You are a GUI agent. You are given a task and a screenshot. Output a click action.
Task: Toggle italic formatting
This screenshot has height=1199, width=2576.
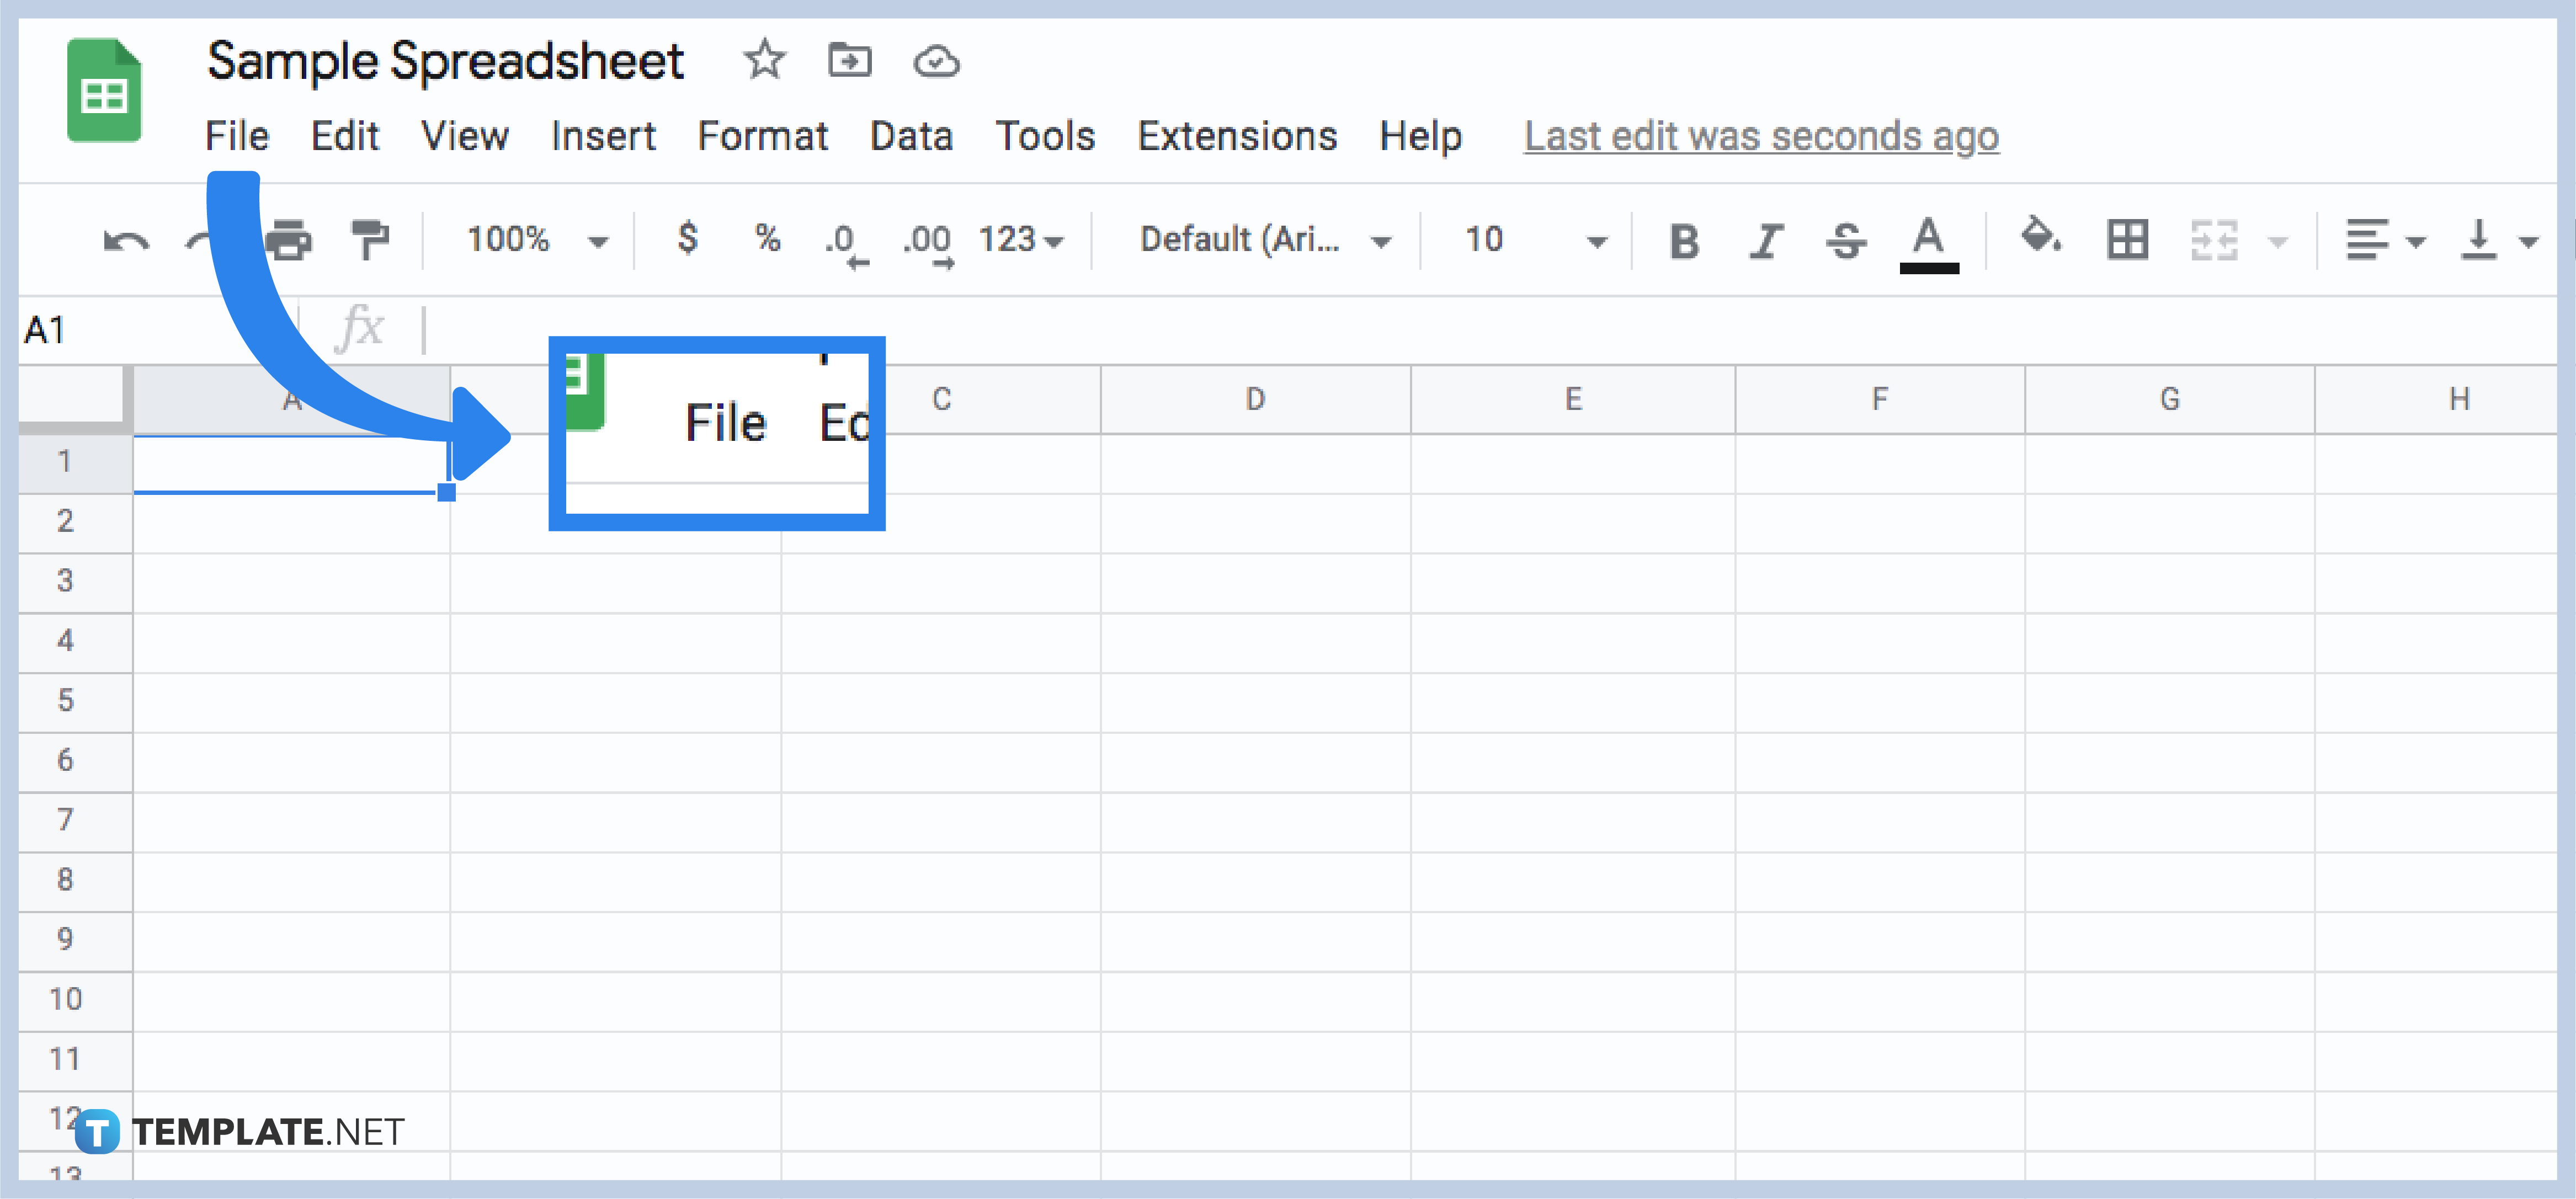point(1766,240)
